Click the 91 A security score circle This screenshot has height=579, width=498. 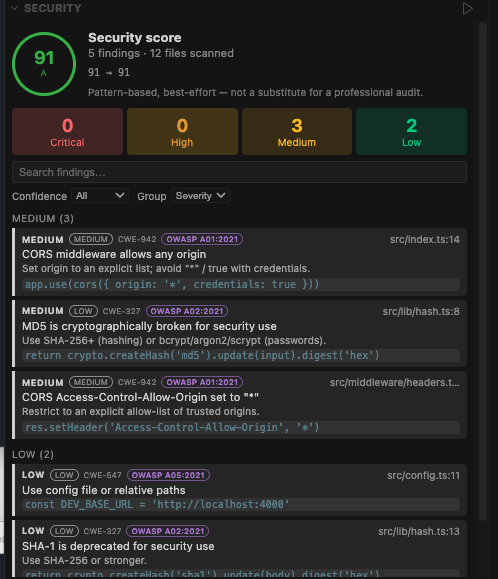click(x=44, y=64)
